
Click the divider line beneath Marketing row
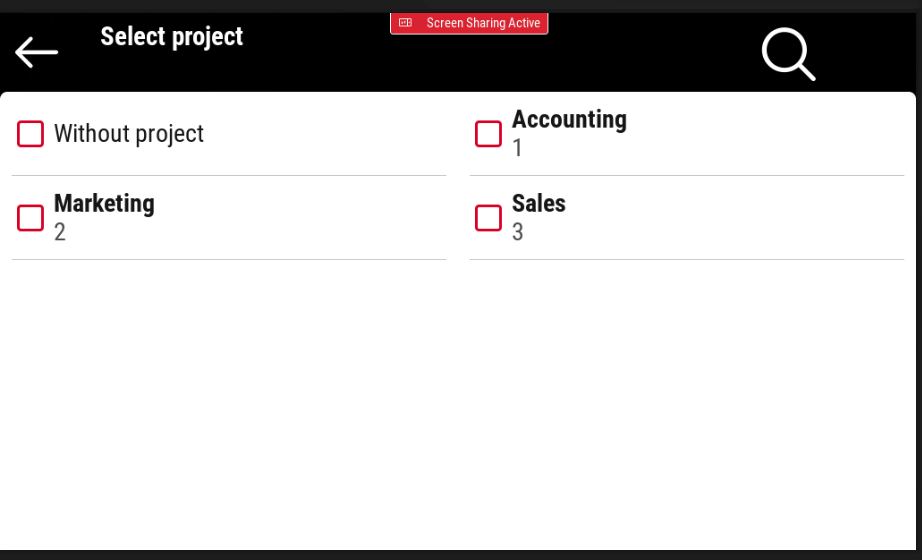coord(229,260)
